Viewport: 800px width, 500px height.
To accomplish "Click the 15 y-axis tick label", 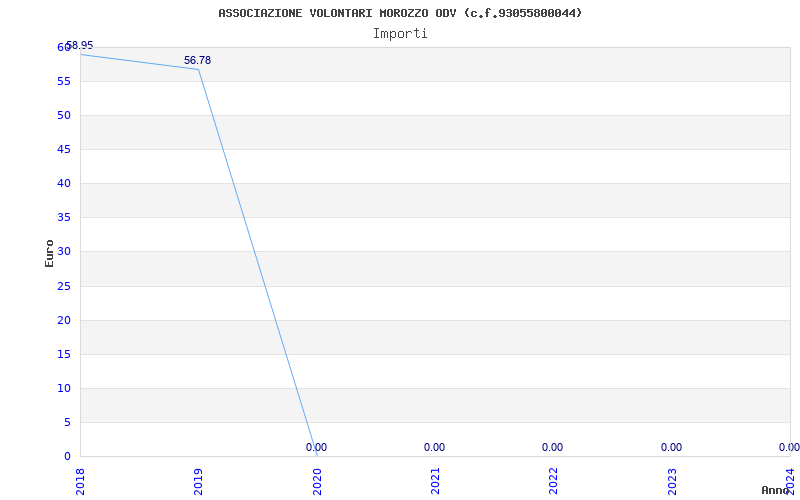I will pos(64,354).
